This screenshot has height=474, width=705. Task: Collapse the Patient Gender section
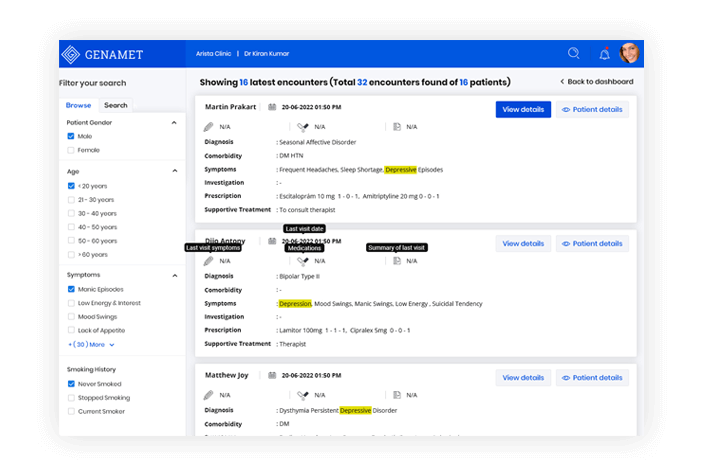[174, 123]
